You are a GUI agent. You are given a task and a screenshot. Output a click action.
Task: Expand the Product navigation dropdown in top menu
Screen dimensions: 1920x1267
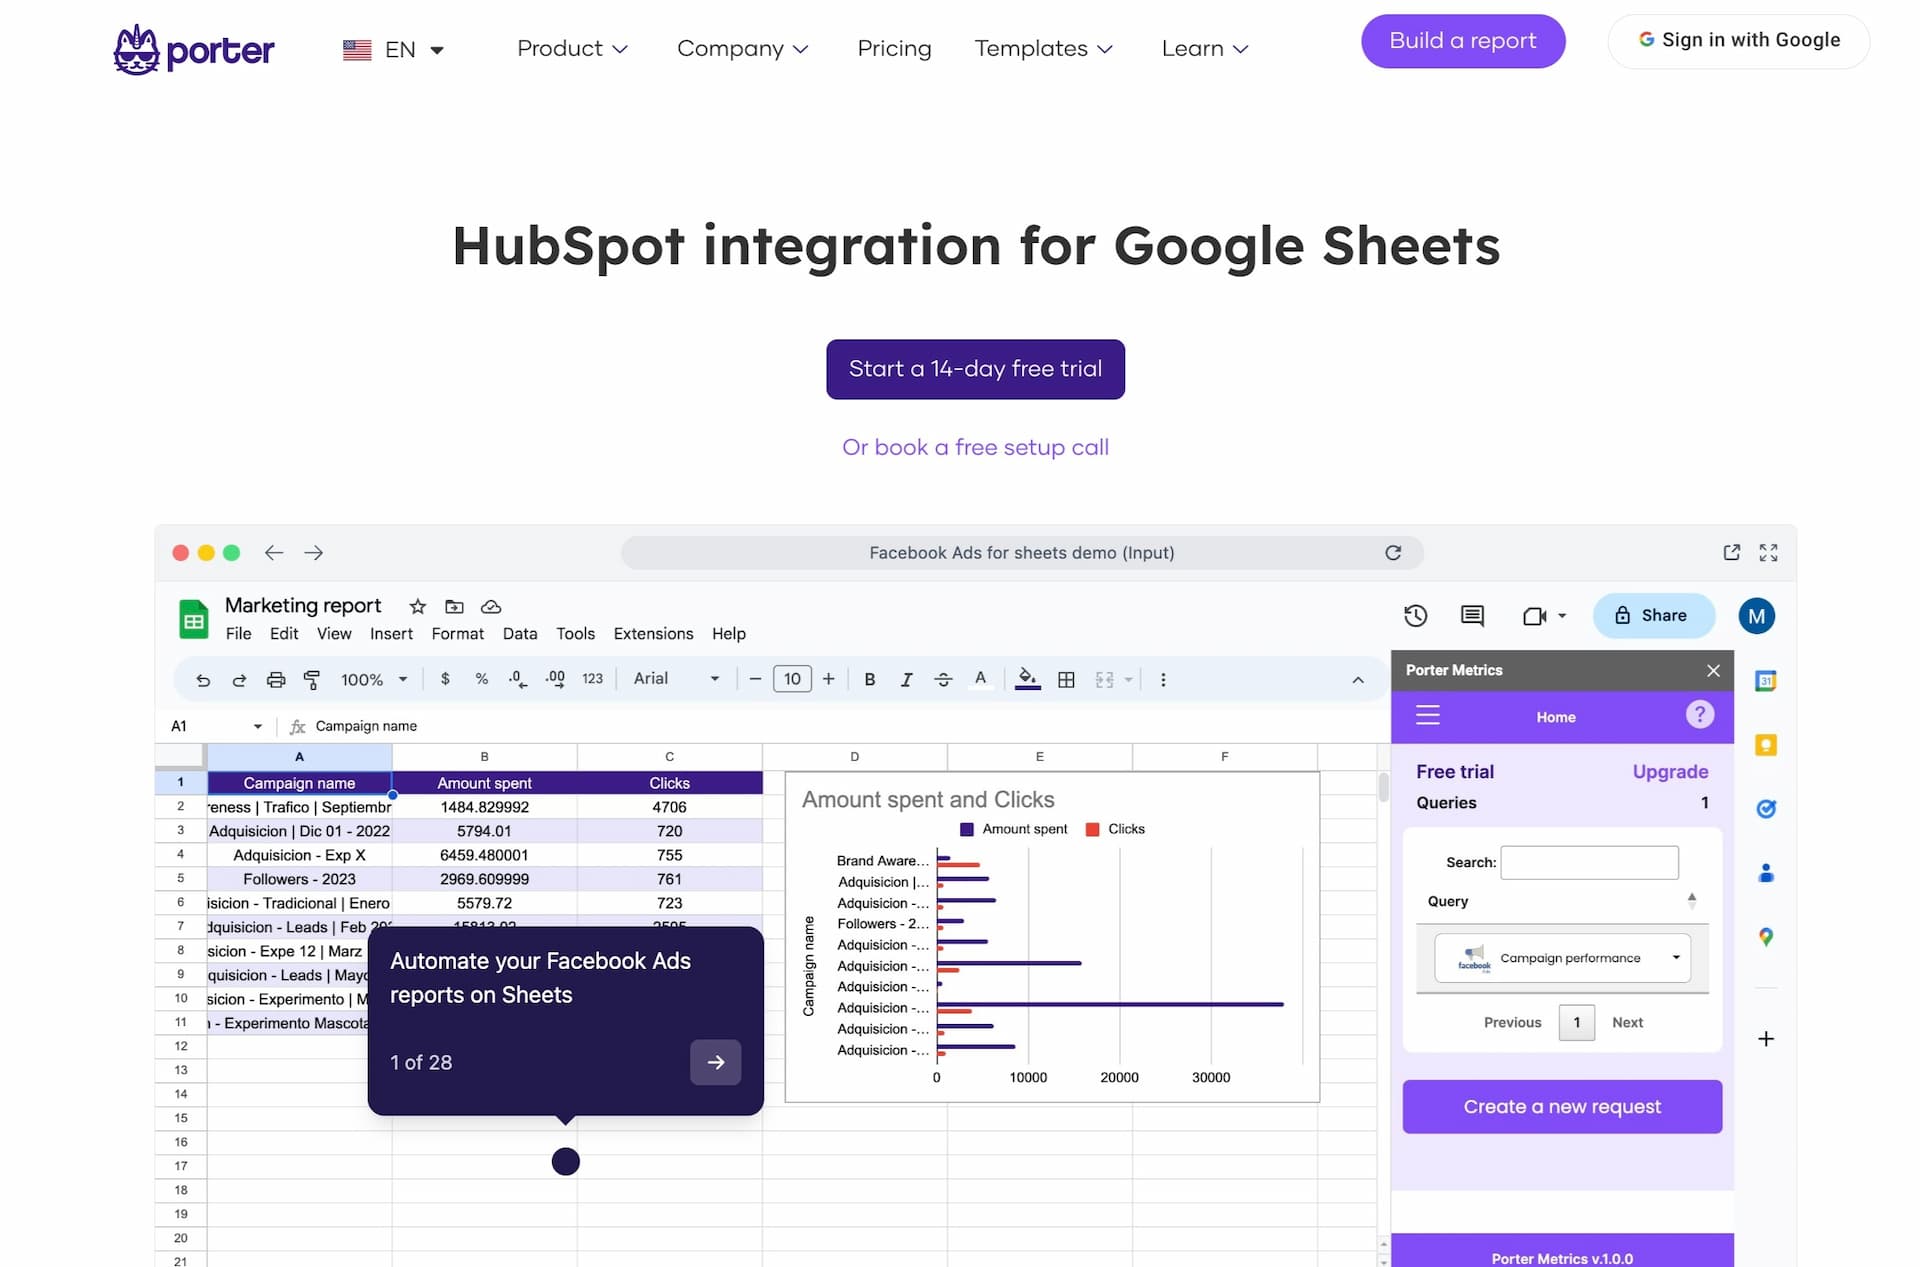point(571,48)
